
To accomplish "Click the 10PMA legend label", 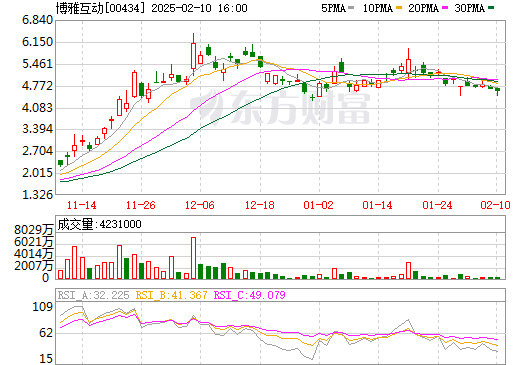I will click(378, 8).
